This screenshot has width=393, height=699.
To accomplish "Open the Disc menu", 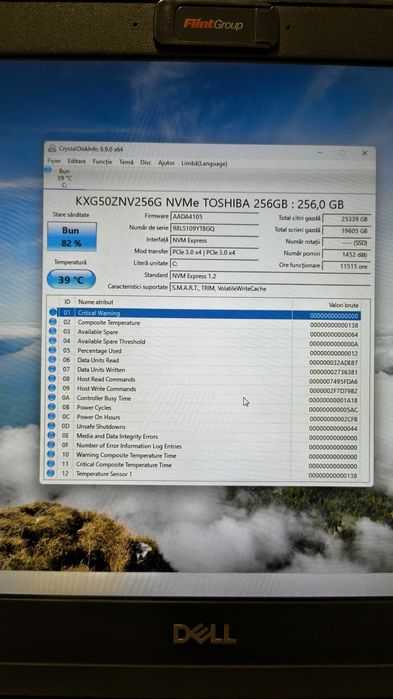I will pos(146,163).
